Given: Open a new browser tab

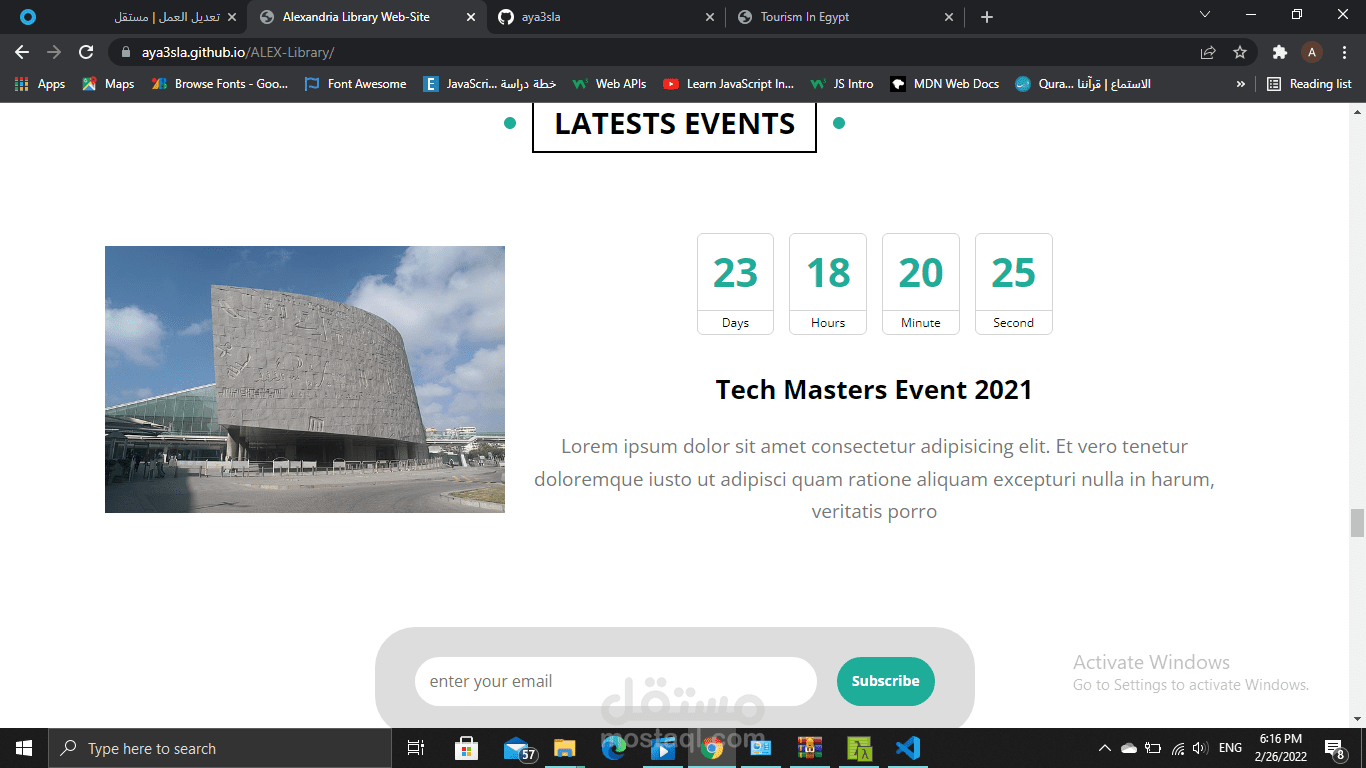Looking at the screenshot, I should coord(987,17).
